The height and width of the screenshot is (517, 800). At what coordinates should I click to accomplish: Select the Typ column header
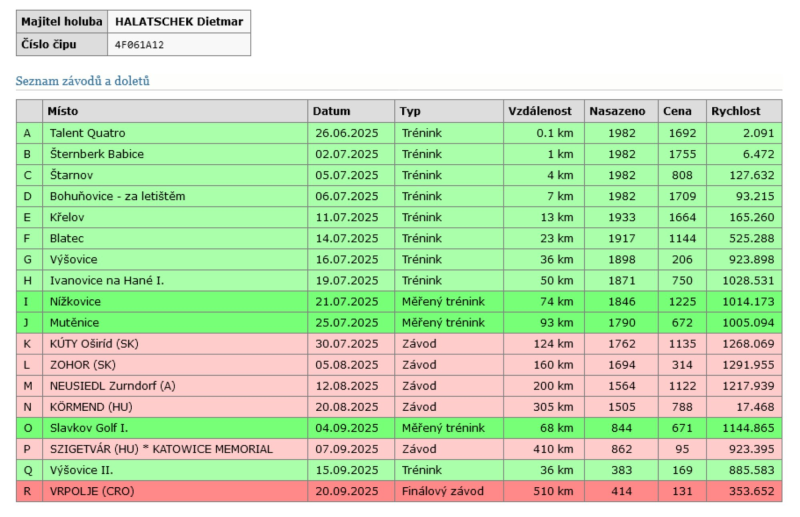point(410,111)
